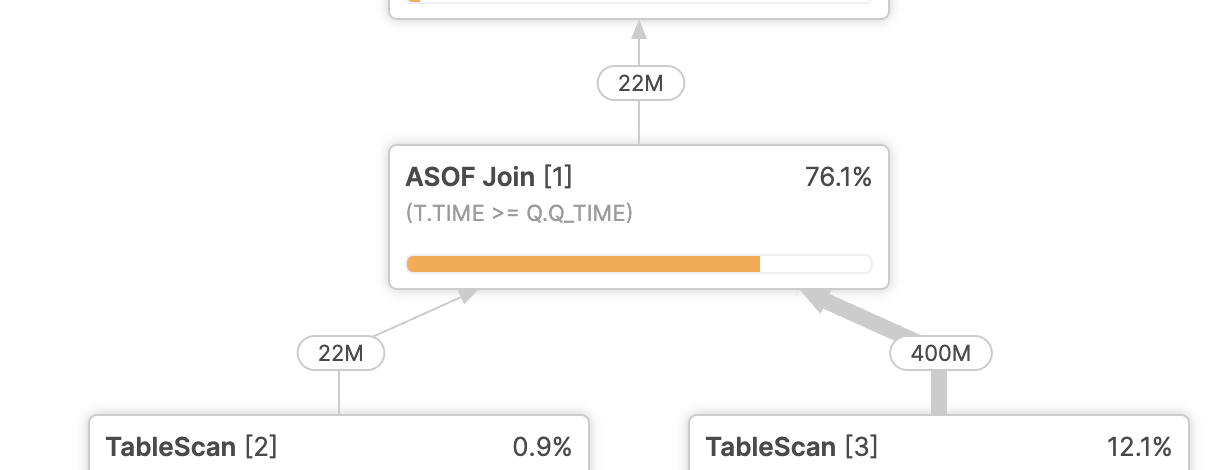1230x470 pixels.
Task: Click the thick arrowhead entering ASOF Join
Action: coord(813,299)
